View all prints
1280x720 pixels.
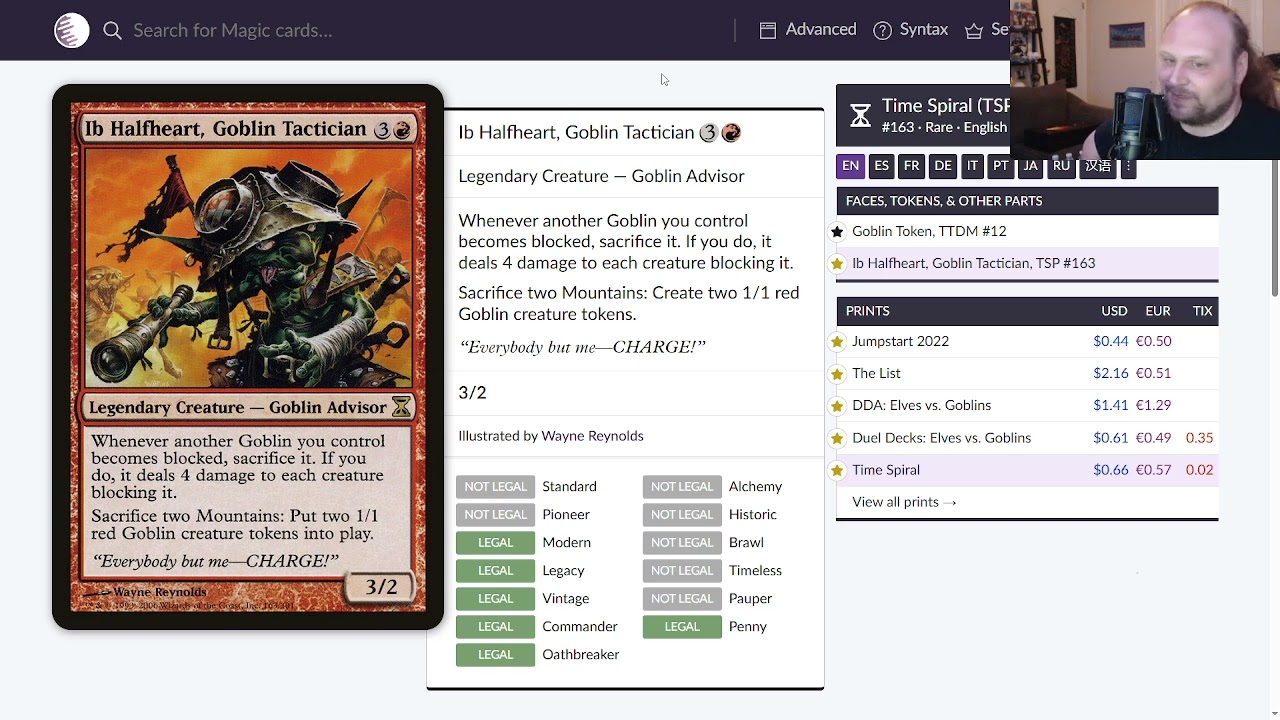tap(904, 502)
